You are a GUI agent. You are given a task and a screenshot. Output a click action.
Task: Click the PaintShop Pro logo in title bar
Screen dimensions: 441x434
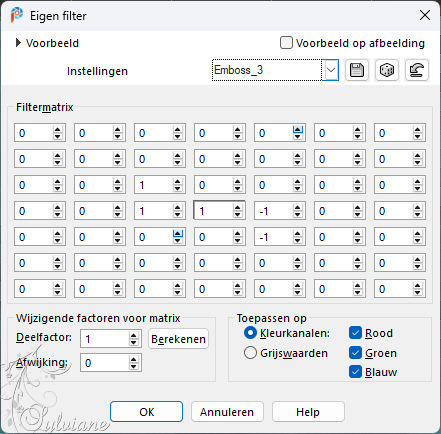pos(16,15)
